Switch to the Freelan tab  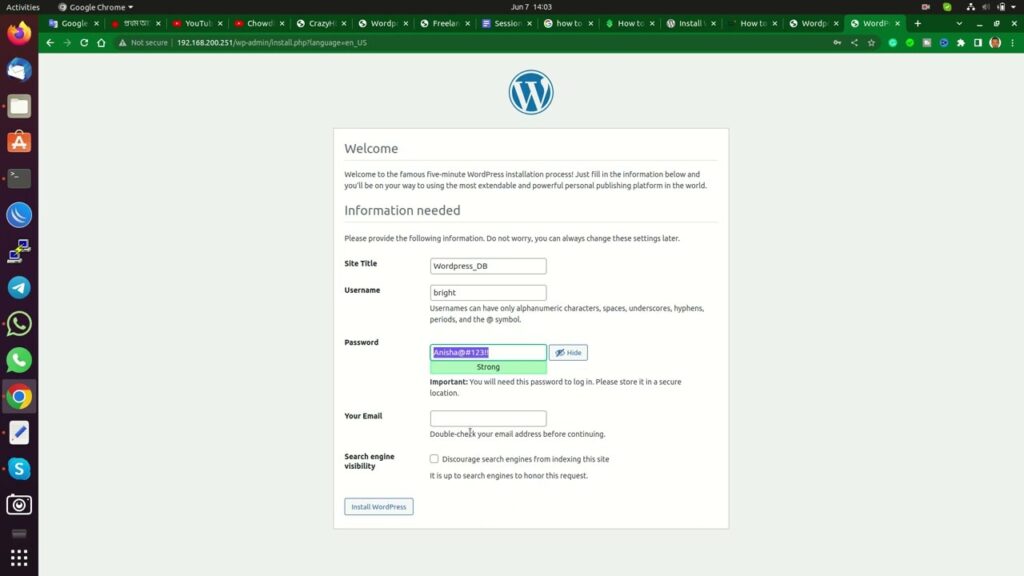tap(445, 24)
